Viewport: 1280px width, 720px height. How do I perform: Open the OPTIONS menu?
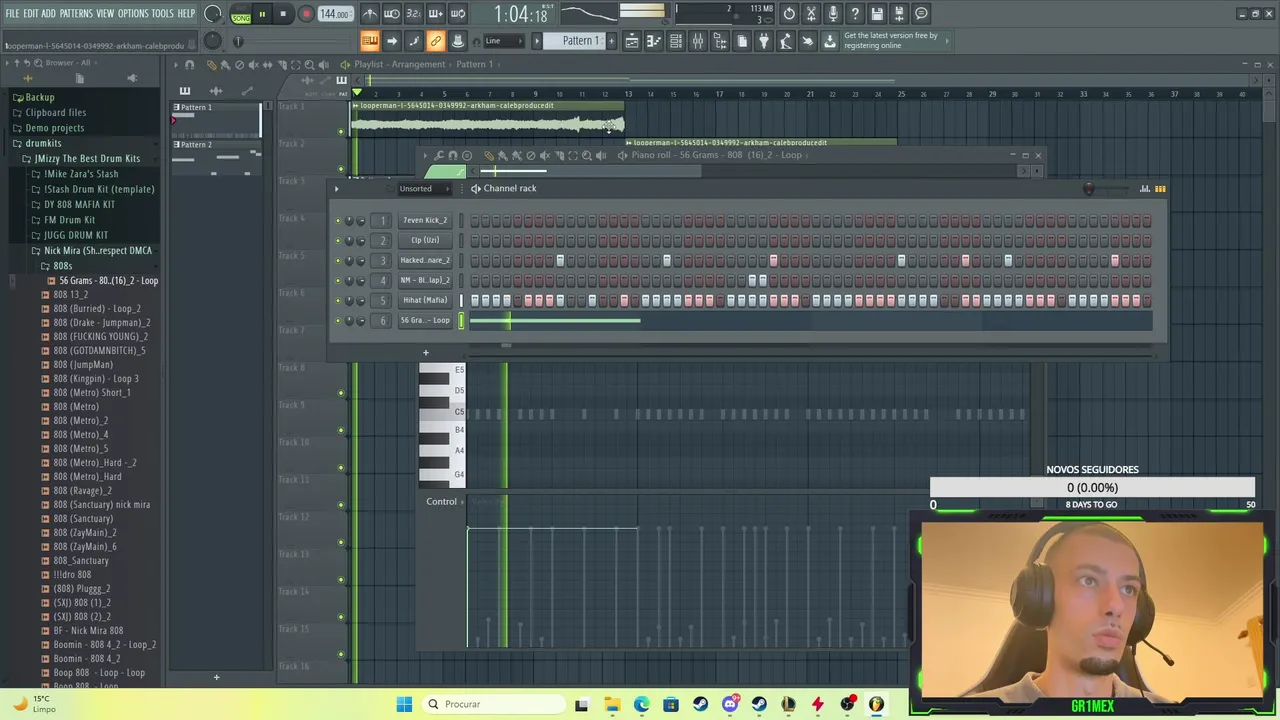(x=133, y=13)
